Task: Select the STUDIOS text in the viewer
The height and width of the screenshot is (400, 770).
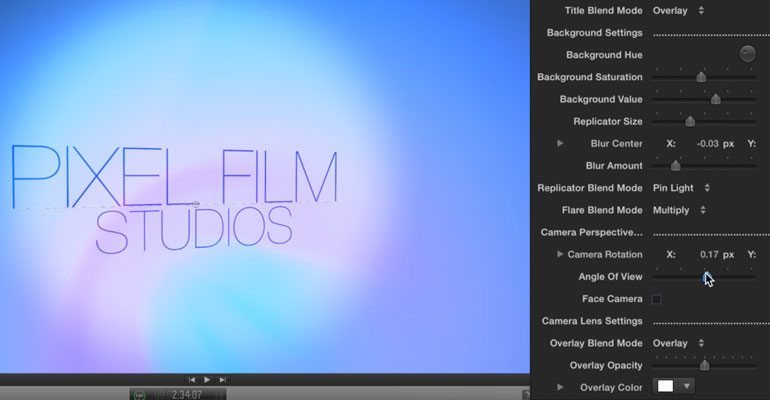Action: [x=193, y=230]
